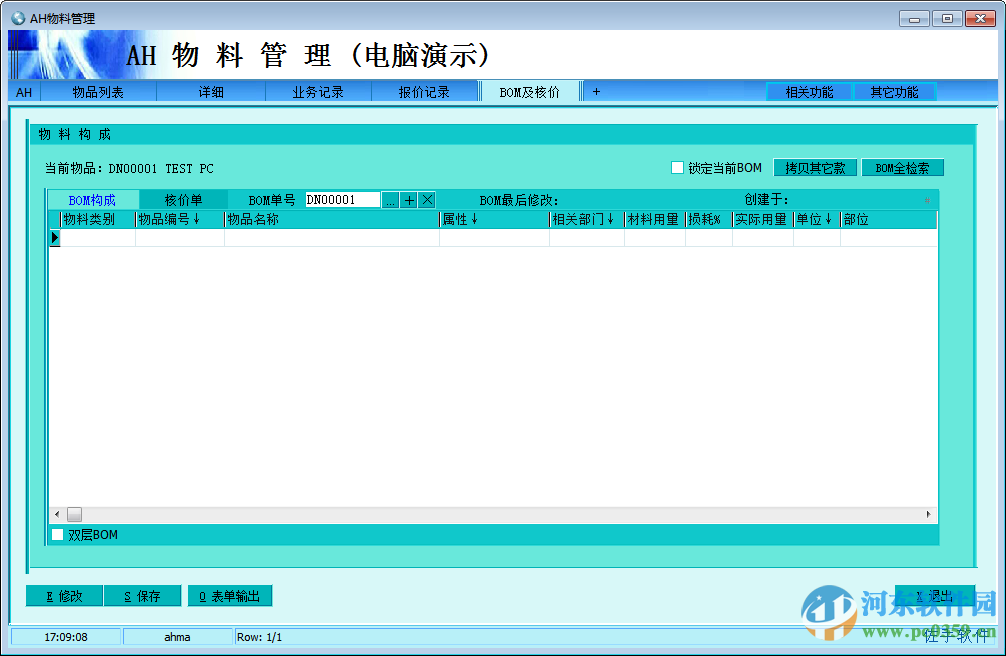The image size is (1006, 656).
Task: Enable the 锁定当前BOM checkbox
Action: (677, 167)
